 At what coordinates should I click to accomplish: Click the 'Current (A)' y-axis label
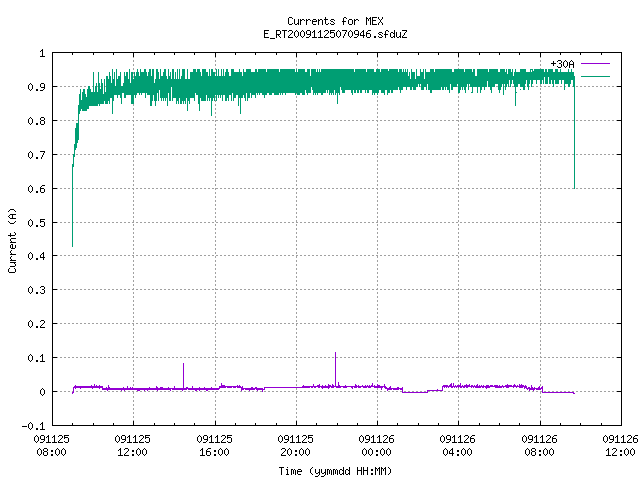click(x=12, y=240)
